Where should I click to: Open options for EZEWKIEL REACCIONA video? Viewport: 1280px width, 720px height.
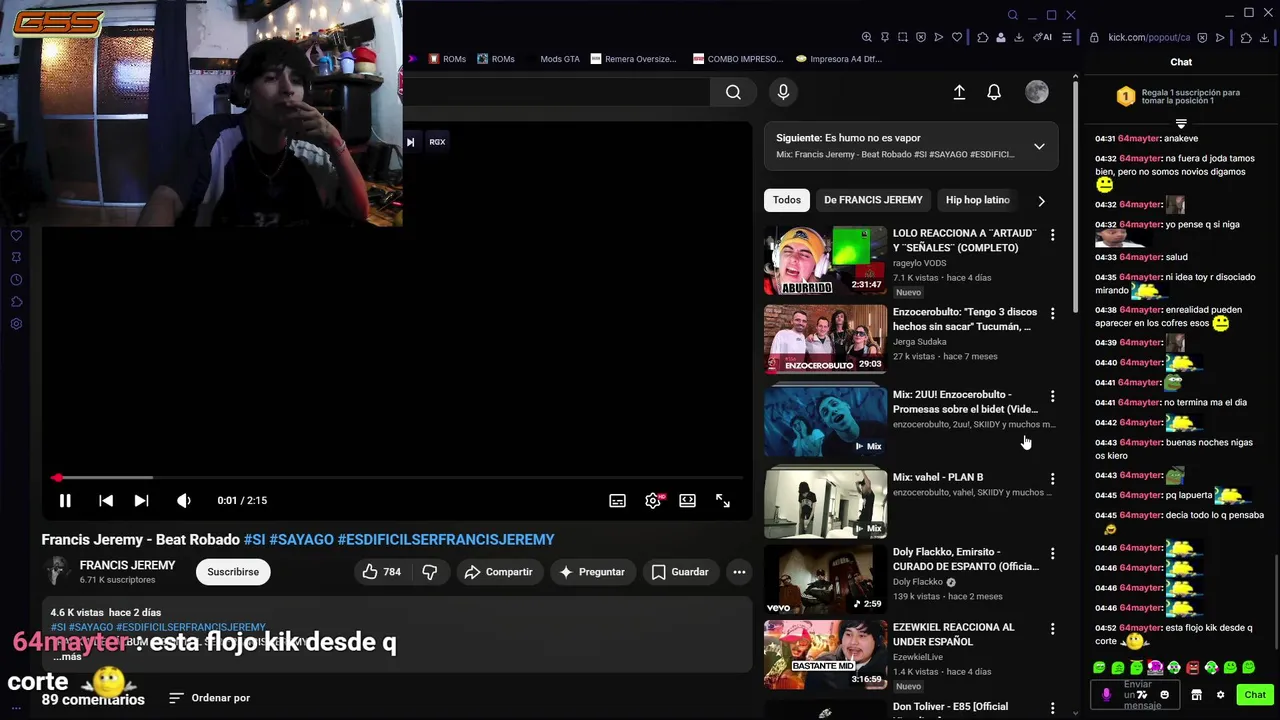(1052, 628)
